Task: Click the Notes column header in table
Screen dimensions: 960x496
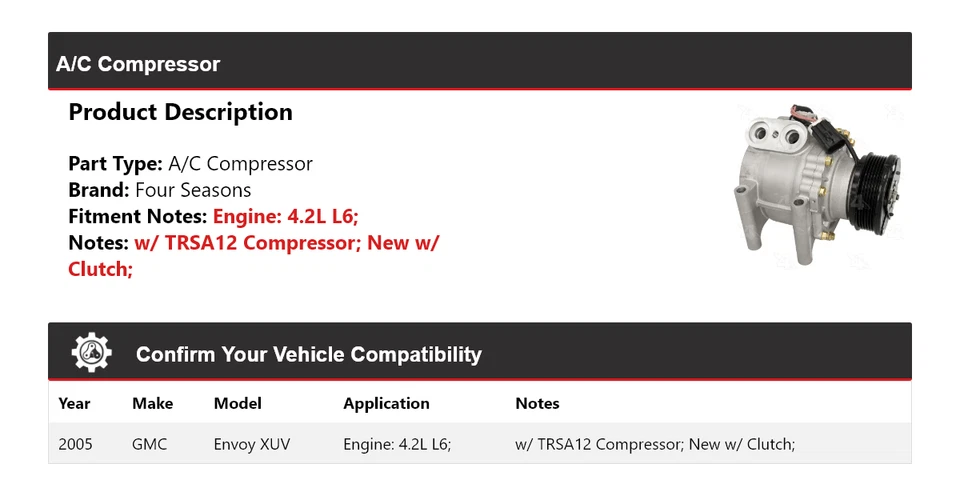Action: point(537,404)
